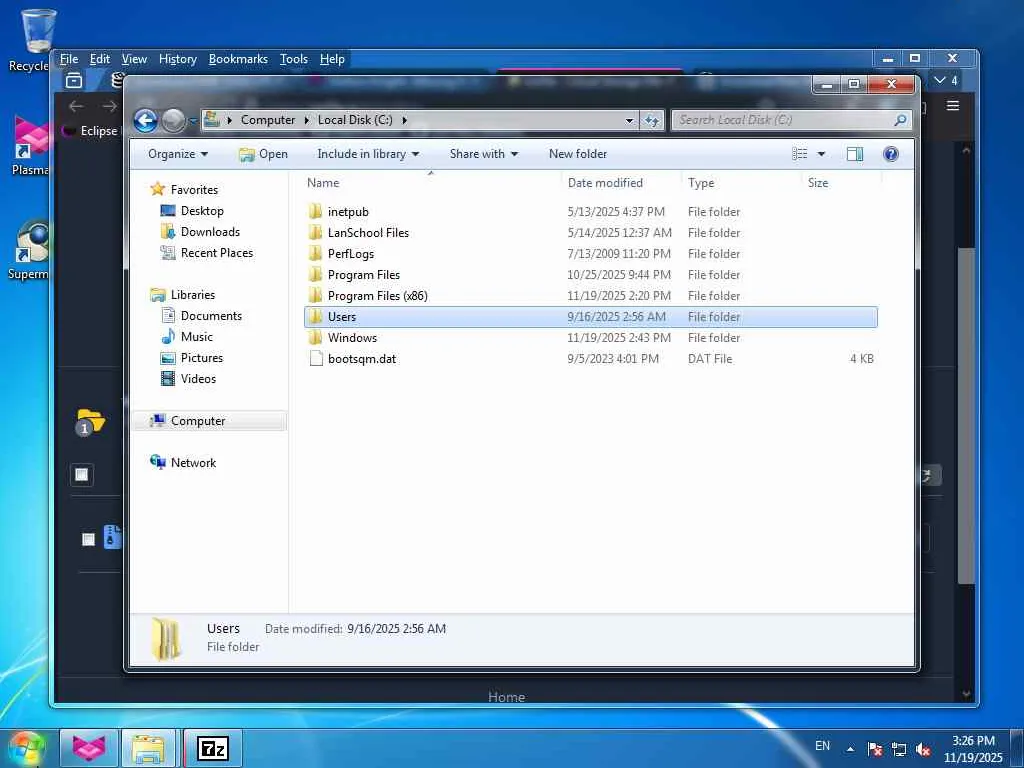Image resolution: width=1024 pixels, height=768 pixels.
Task: Tick the upper checkbox in browser page
Action: 82,475
